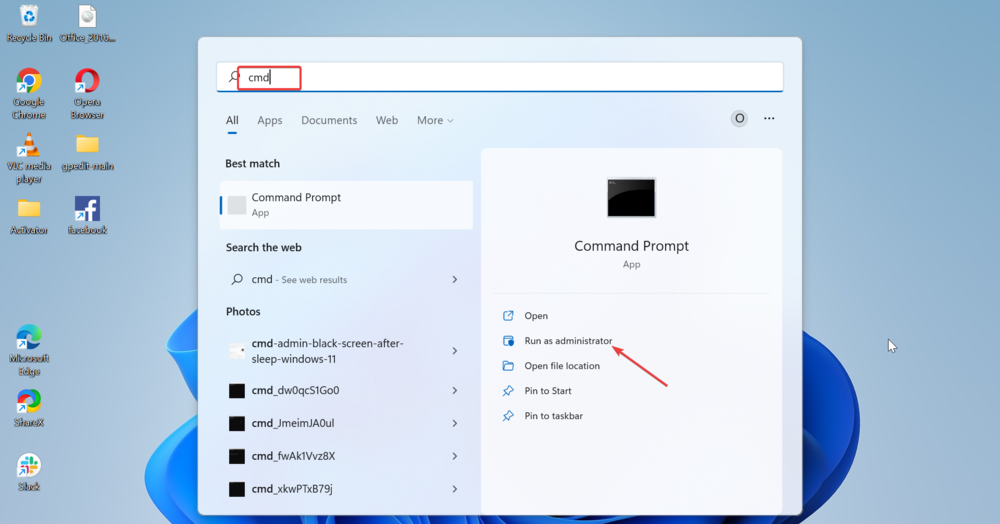Screen dimensions: 1000x524
Task: Expand the arrow beside cmd_JmeimJA0ul
Action: pos(455,423)
